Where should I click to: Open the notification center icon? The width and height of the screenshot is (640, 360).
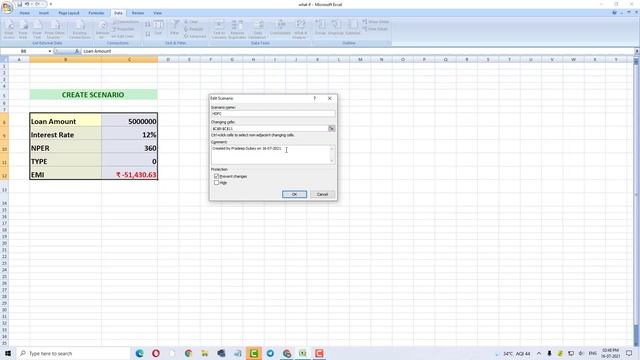click(x=629, y=353)
